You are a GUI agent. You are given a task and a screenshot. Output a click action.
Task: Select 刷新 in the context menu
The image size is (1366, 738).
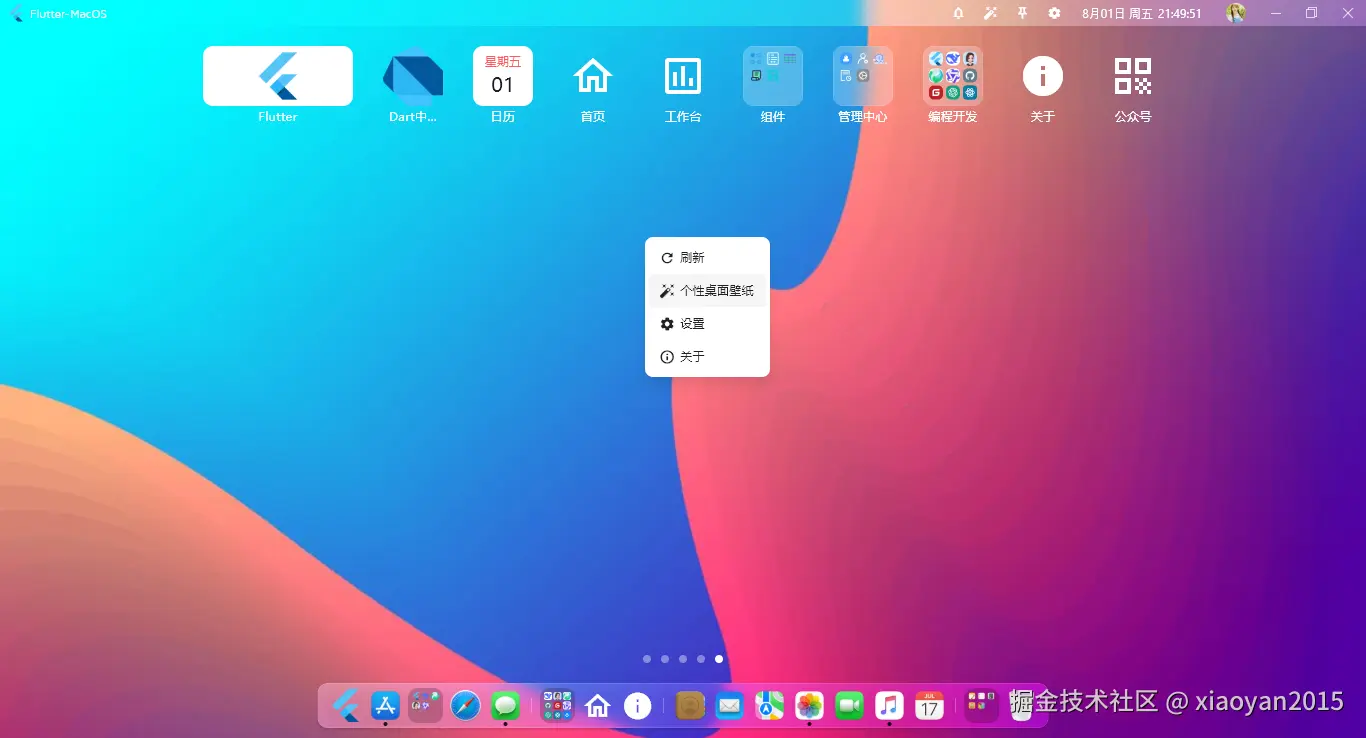[x=690, y=257]
